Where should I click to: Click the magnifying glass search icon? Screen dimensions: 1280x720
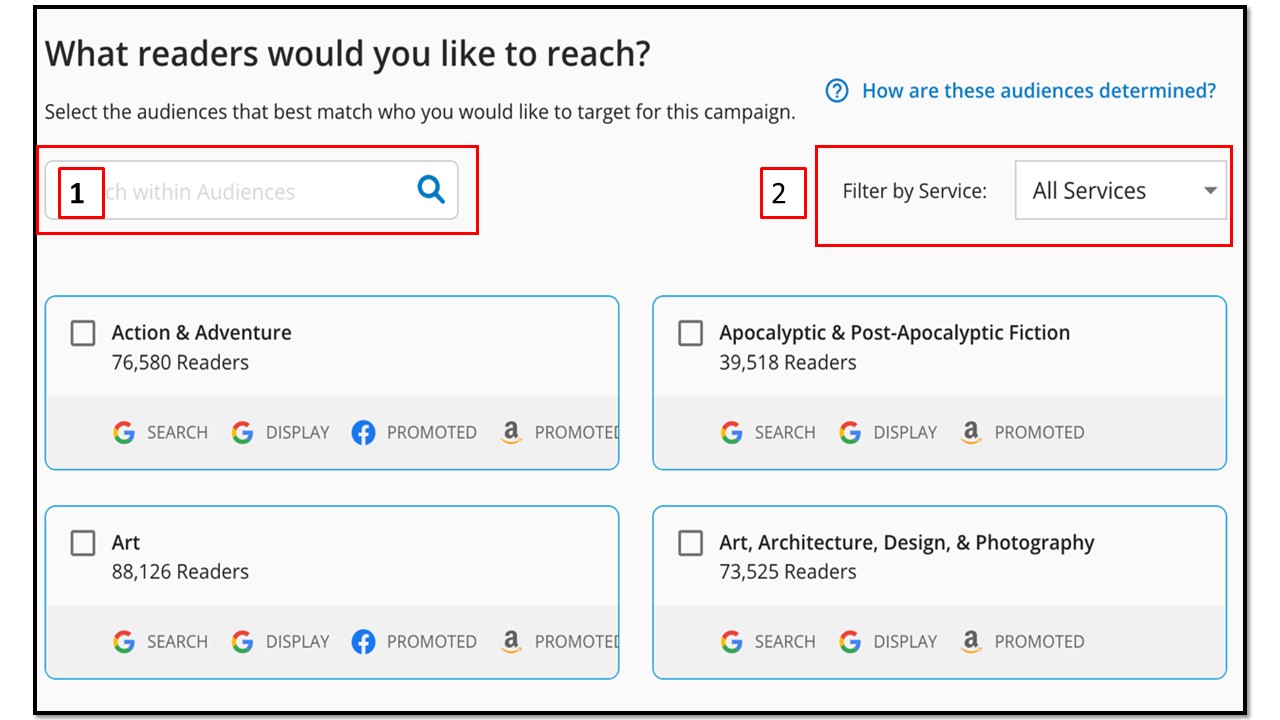pyautogui.click(x=431, y=189)
